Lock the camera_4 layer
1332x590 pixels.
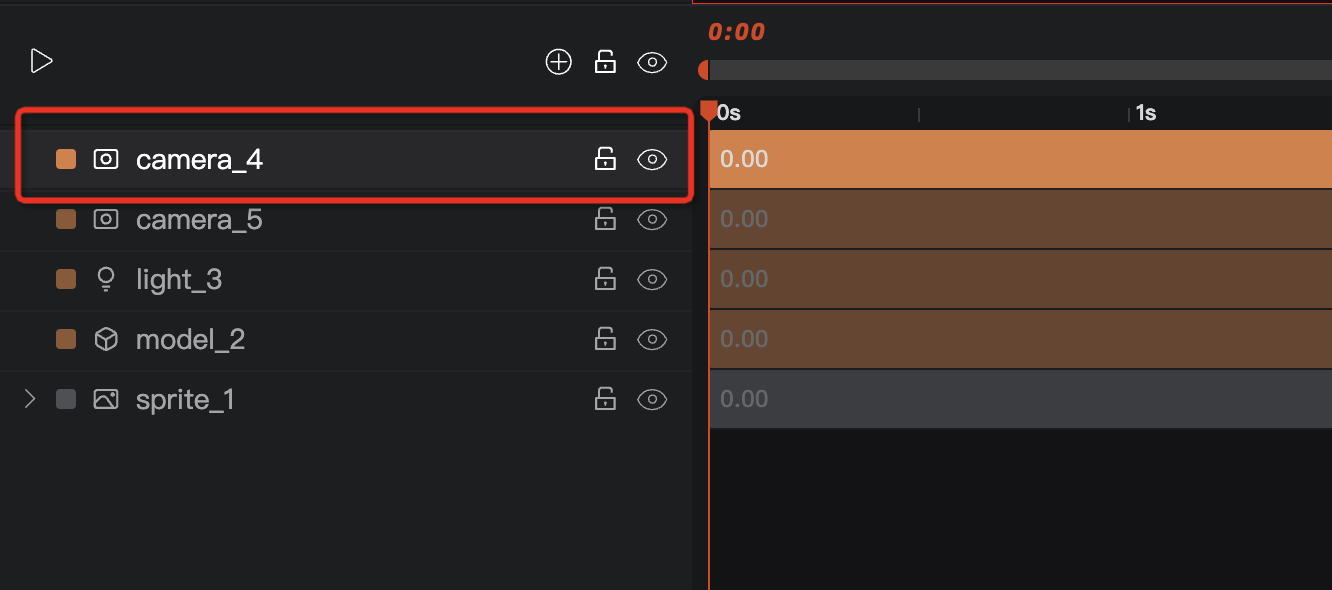(x=605, y=158)
